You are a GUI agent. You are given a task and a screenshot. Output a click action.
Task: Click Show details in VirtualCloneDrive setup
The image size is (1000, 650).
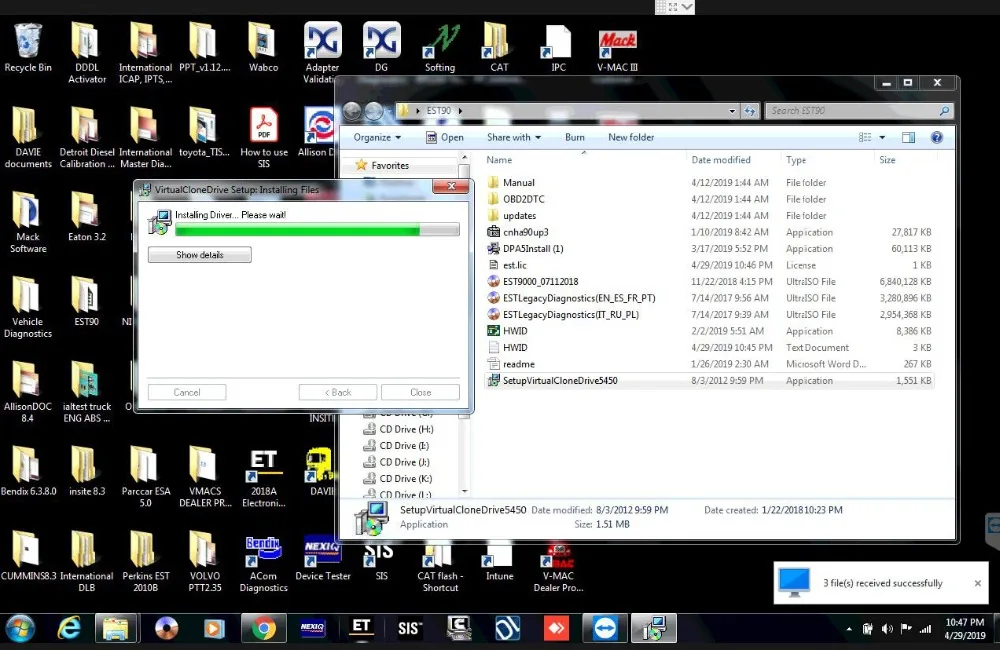pos(200,255)
